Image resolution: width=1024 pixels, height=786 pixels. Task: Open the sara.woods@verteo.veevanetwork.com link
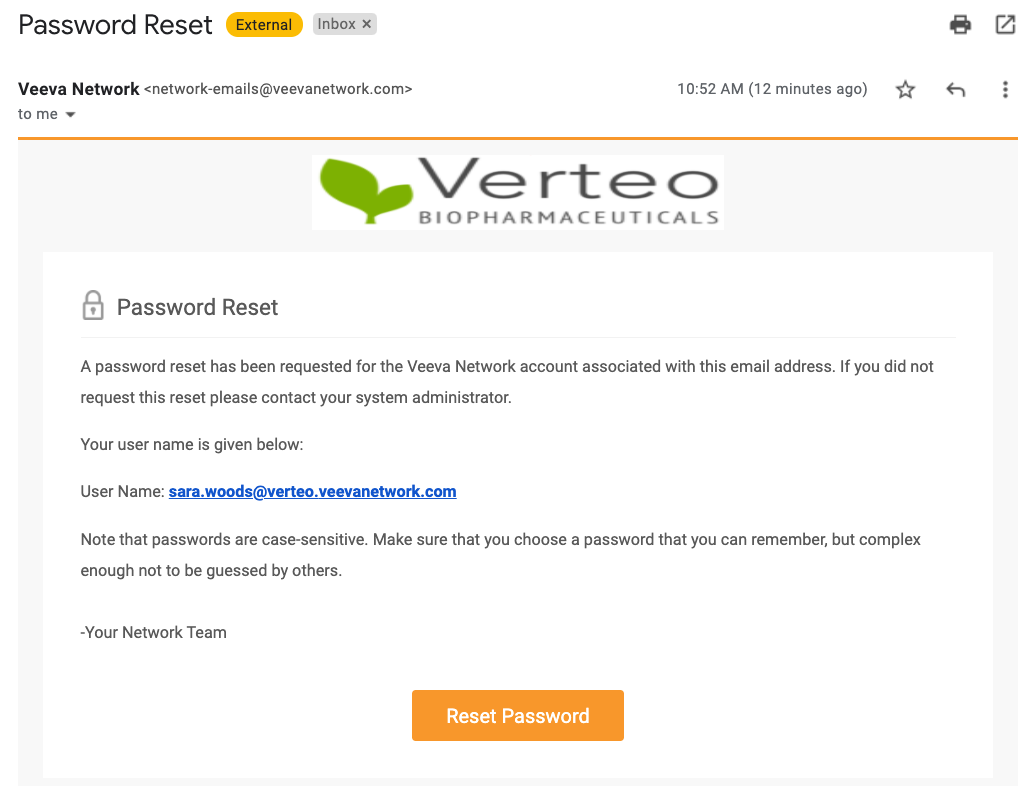[312, 491]
